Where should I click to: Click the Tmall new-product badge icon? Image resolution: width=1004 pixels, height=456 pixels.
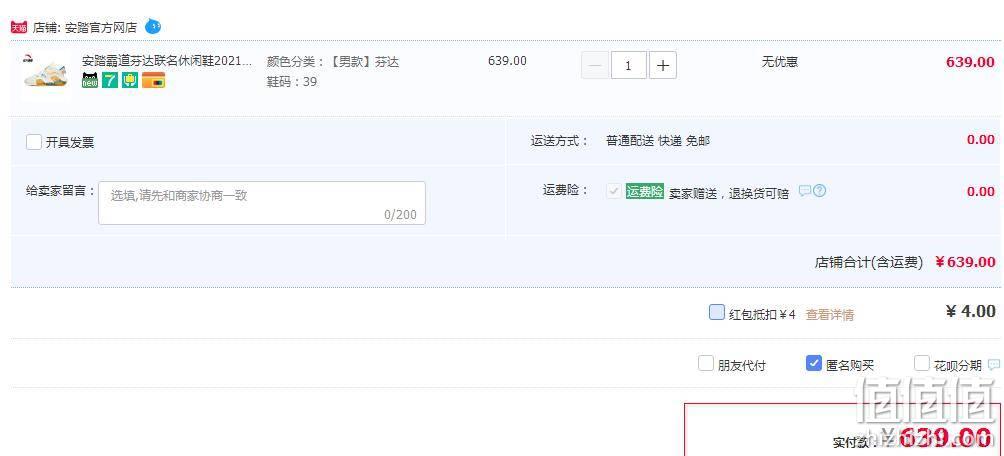(x=90, y=80)
